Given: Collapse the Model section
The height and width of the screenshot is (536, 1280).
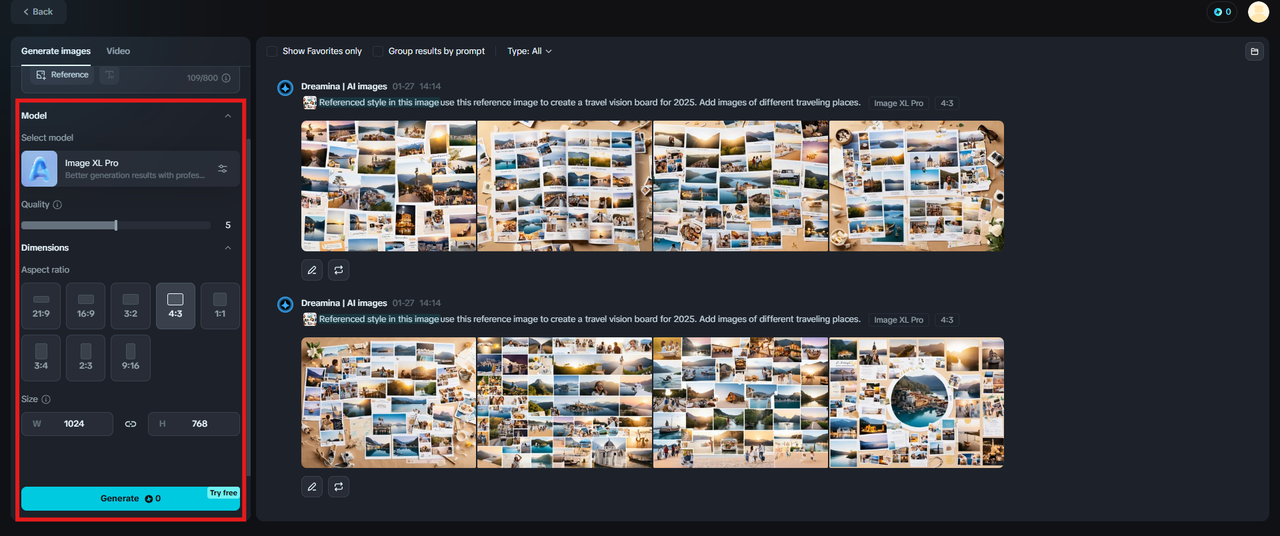Looking at the screenshot, I should click(x=227, y=116).
